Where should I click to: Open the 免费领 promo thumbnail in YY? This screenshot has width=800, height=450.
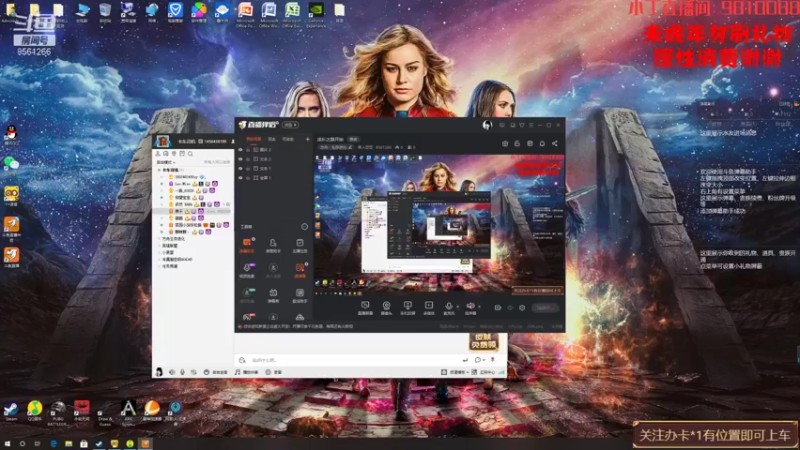(x=483, y=341)
